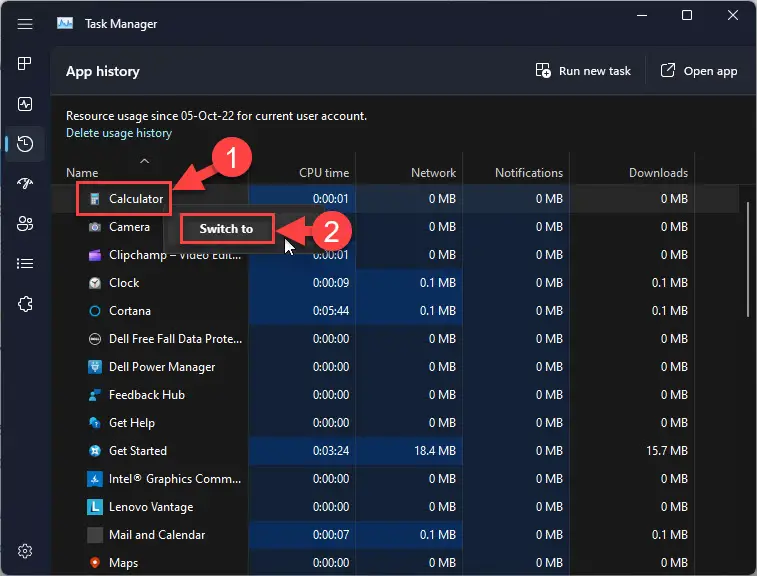Click the Intel Graphics Command icon
The image size is (757, 576).
click(95, 479)
